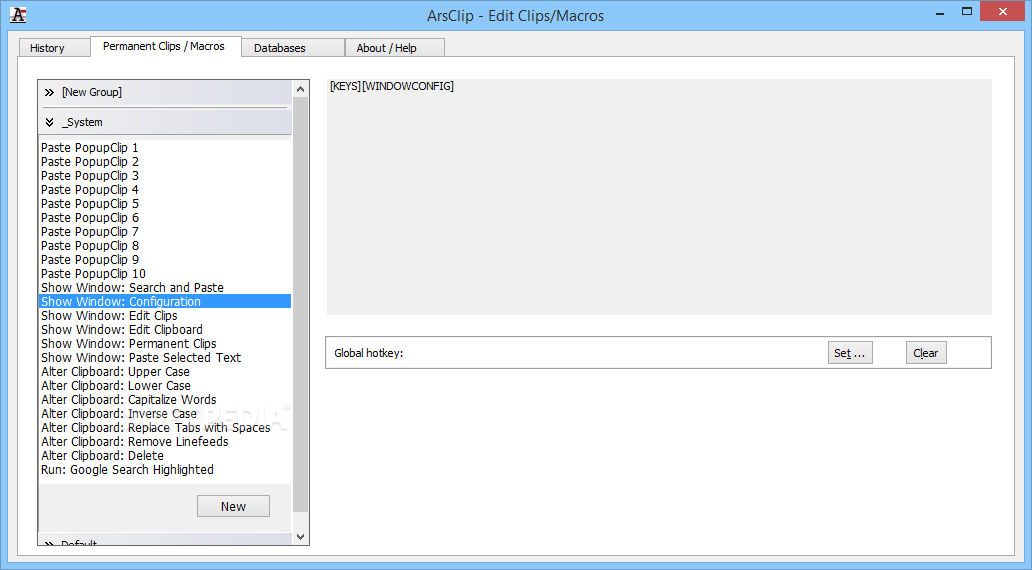Screen dimensions: 1032x570
Task: Select Show Window: Permanent Clips
Action: [165, 344]
